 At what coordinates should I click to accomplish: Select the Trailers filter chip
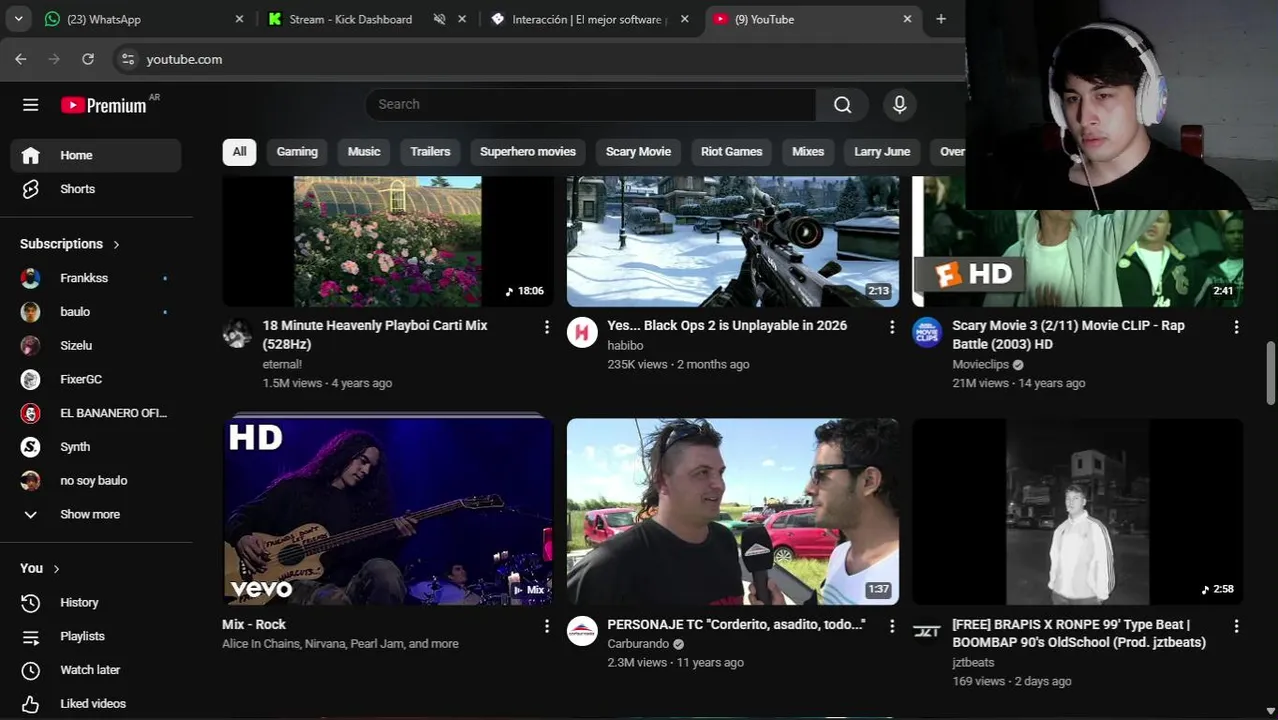coord(430,152)
